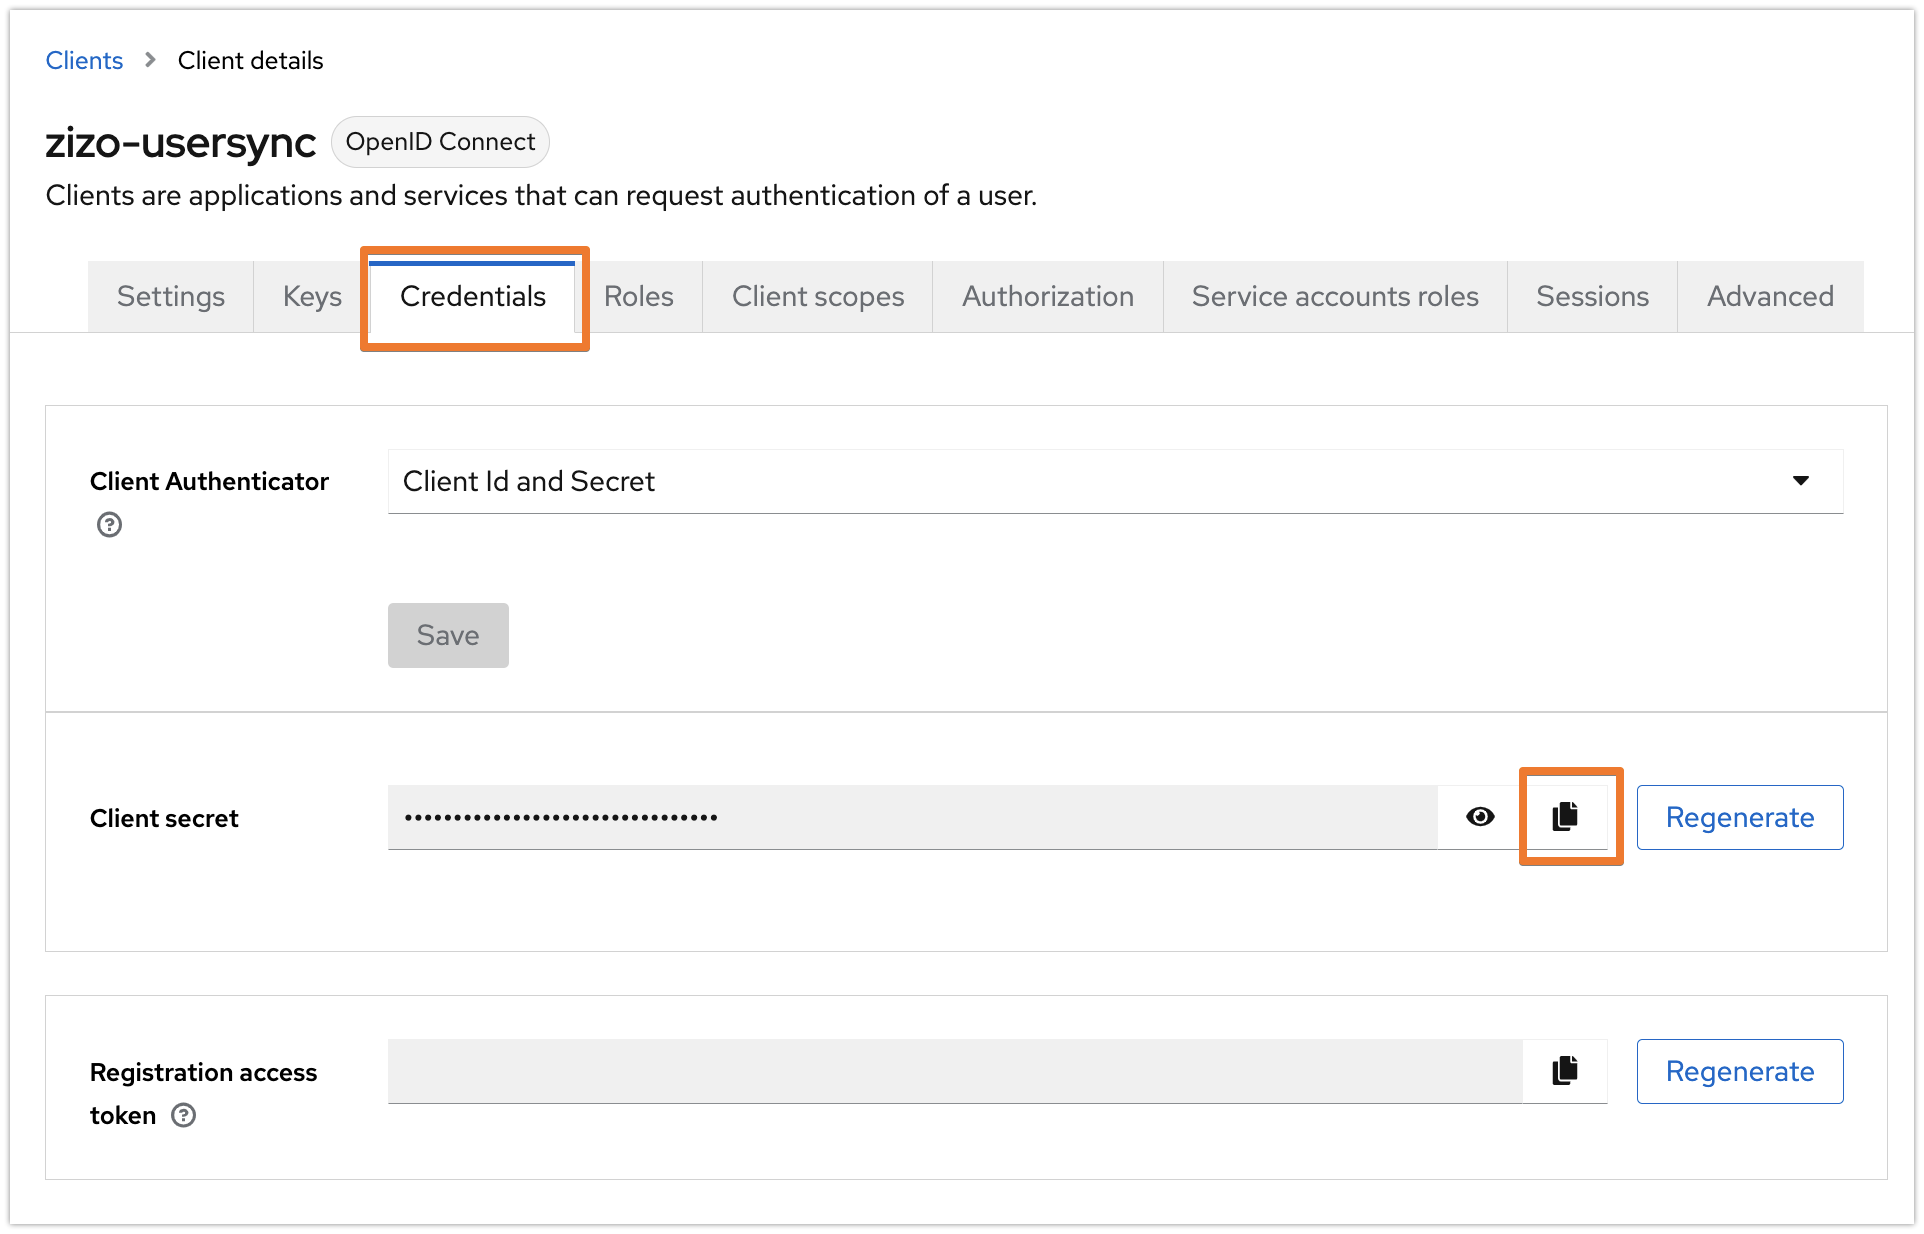
Task: Regenerate the registration access token
Action: click(x=1740, y=1071)
